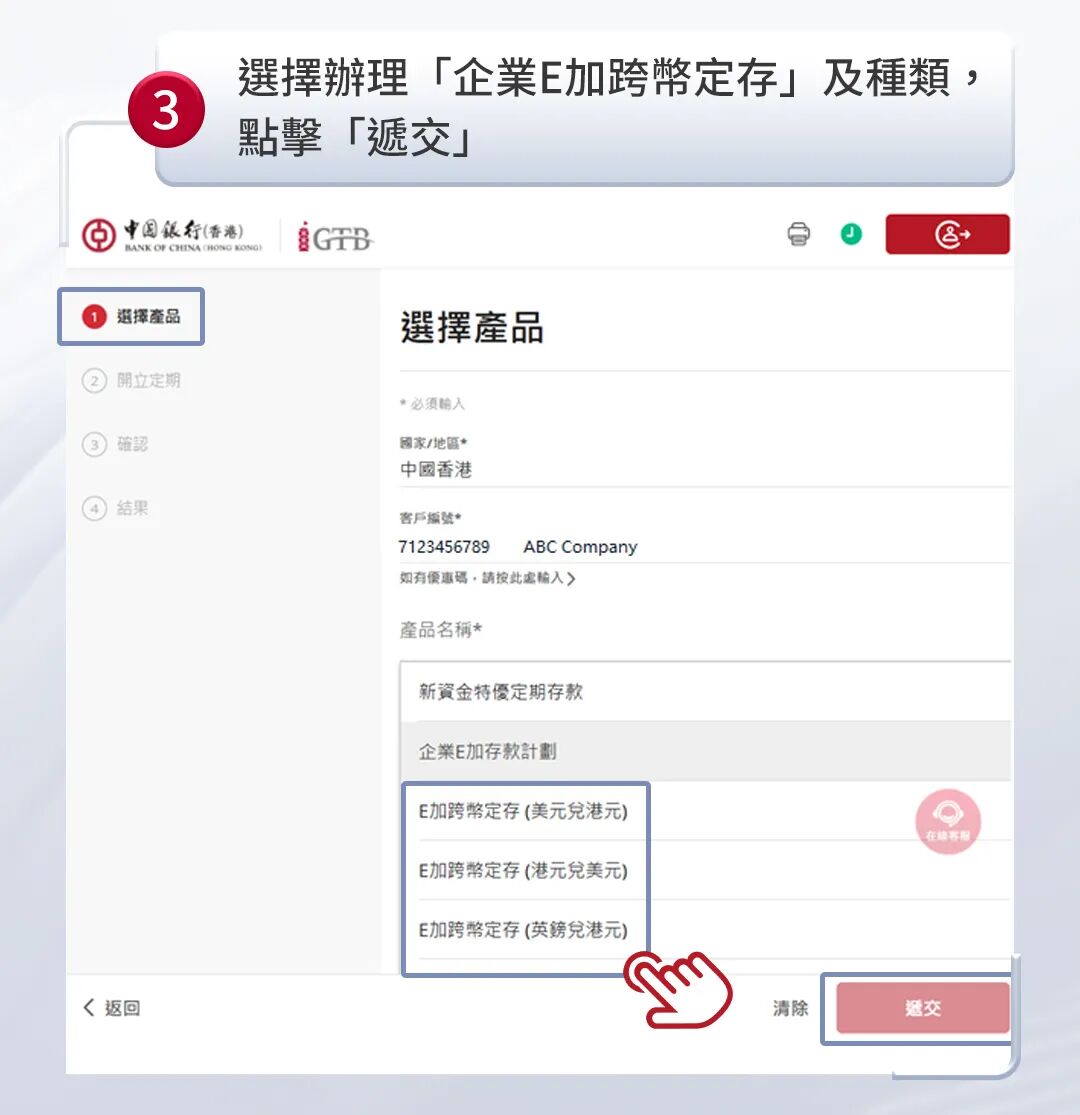Click step 2 開立定期 circle icon

[95, 380]
